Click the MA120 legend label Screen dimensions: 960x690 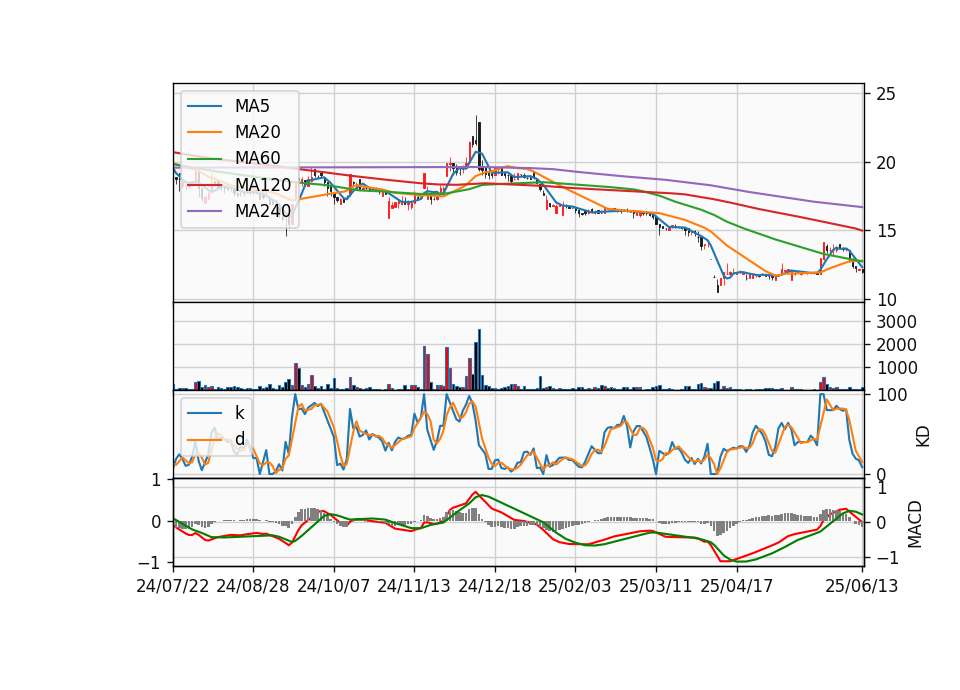coord(263,184)
